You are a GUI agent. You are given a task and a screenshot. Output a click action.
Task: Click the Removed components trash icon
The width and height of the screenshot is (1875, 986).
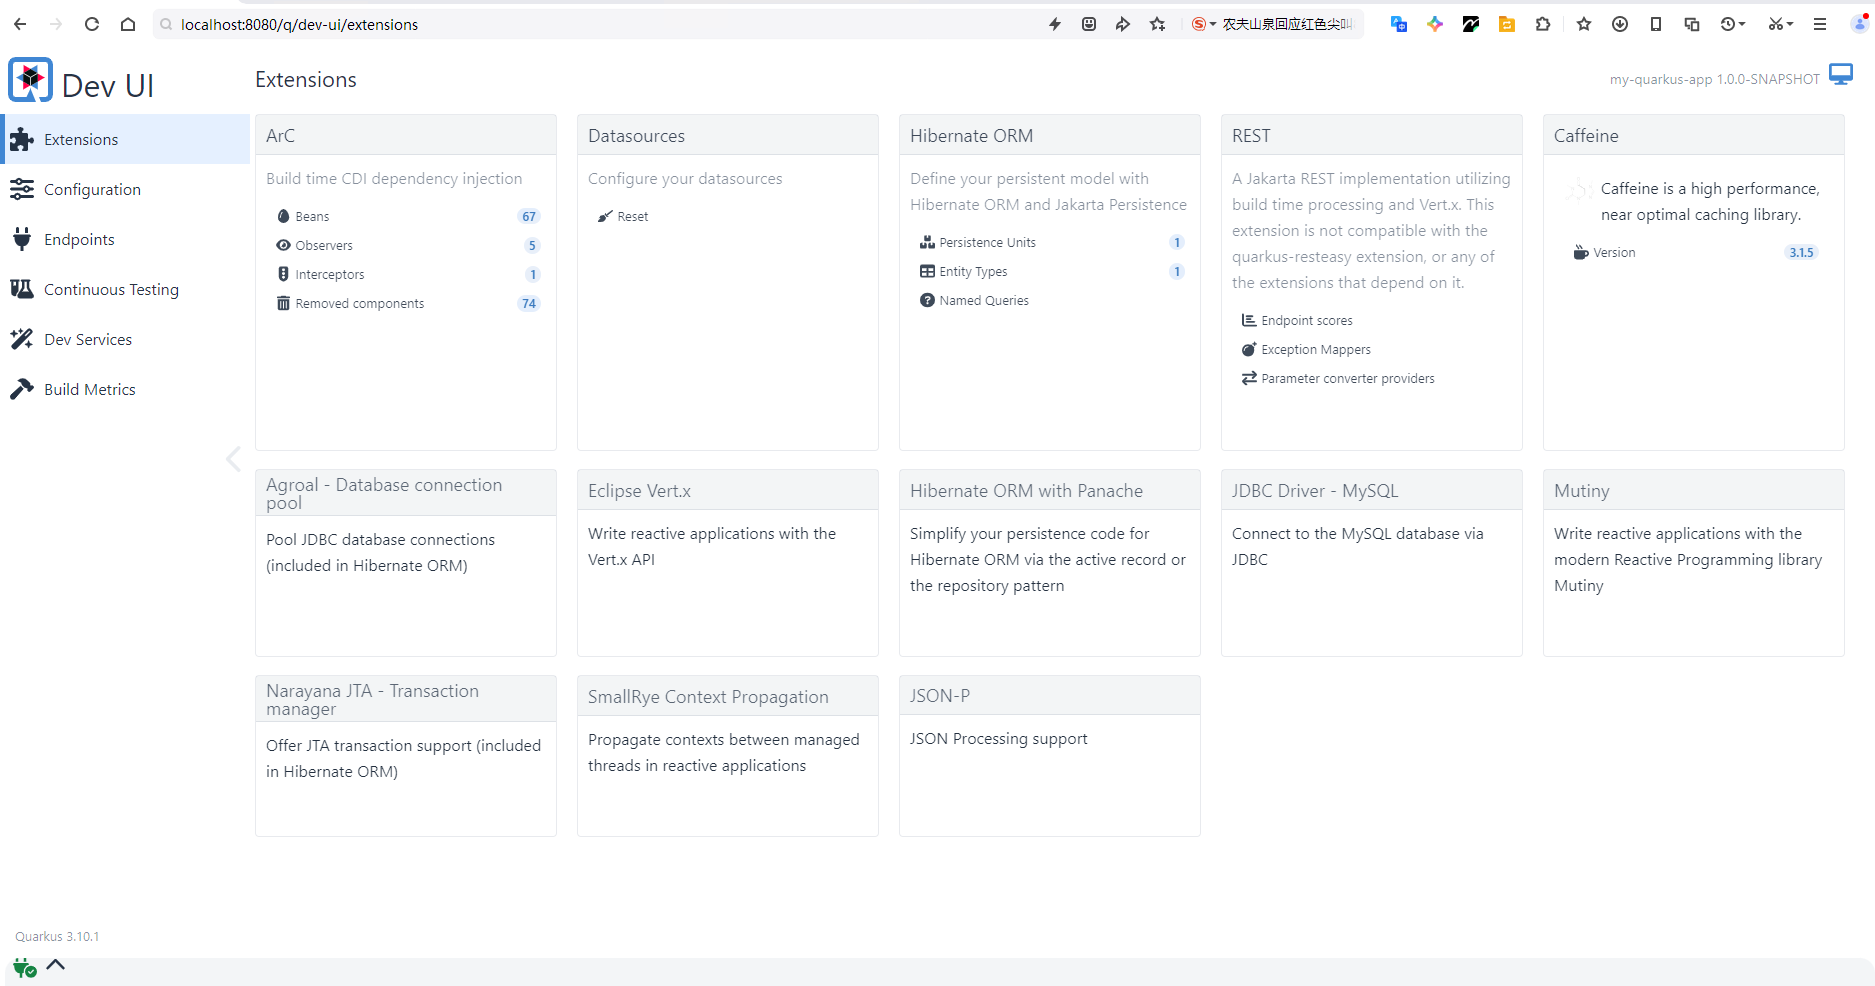click(x=283, y=303)
